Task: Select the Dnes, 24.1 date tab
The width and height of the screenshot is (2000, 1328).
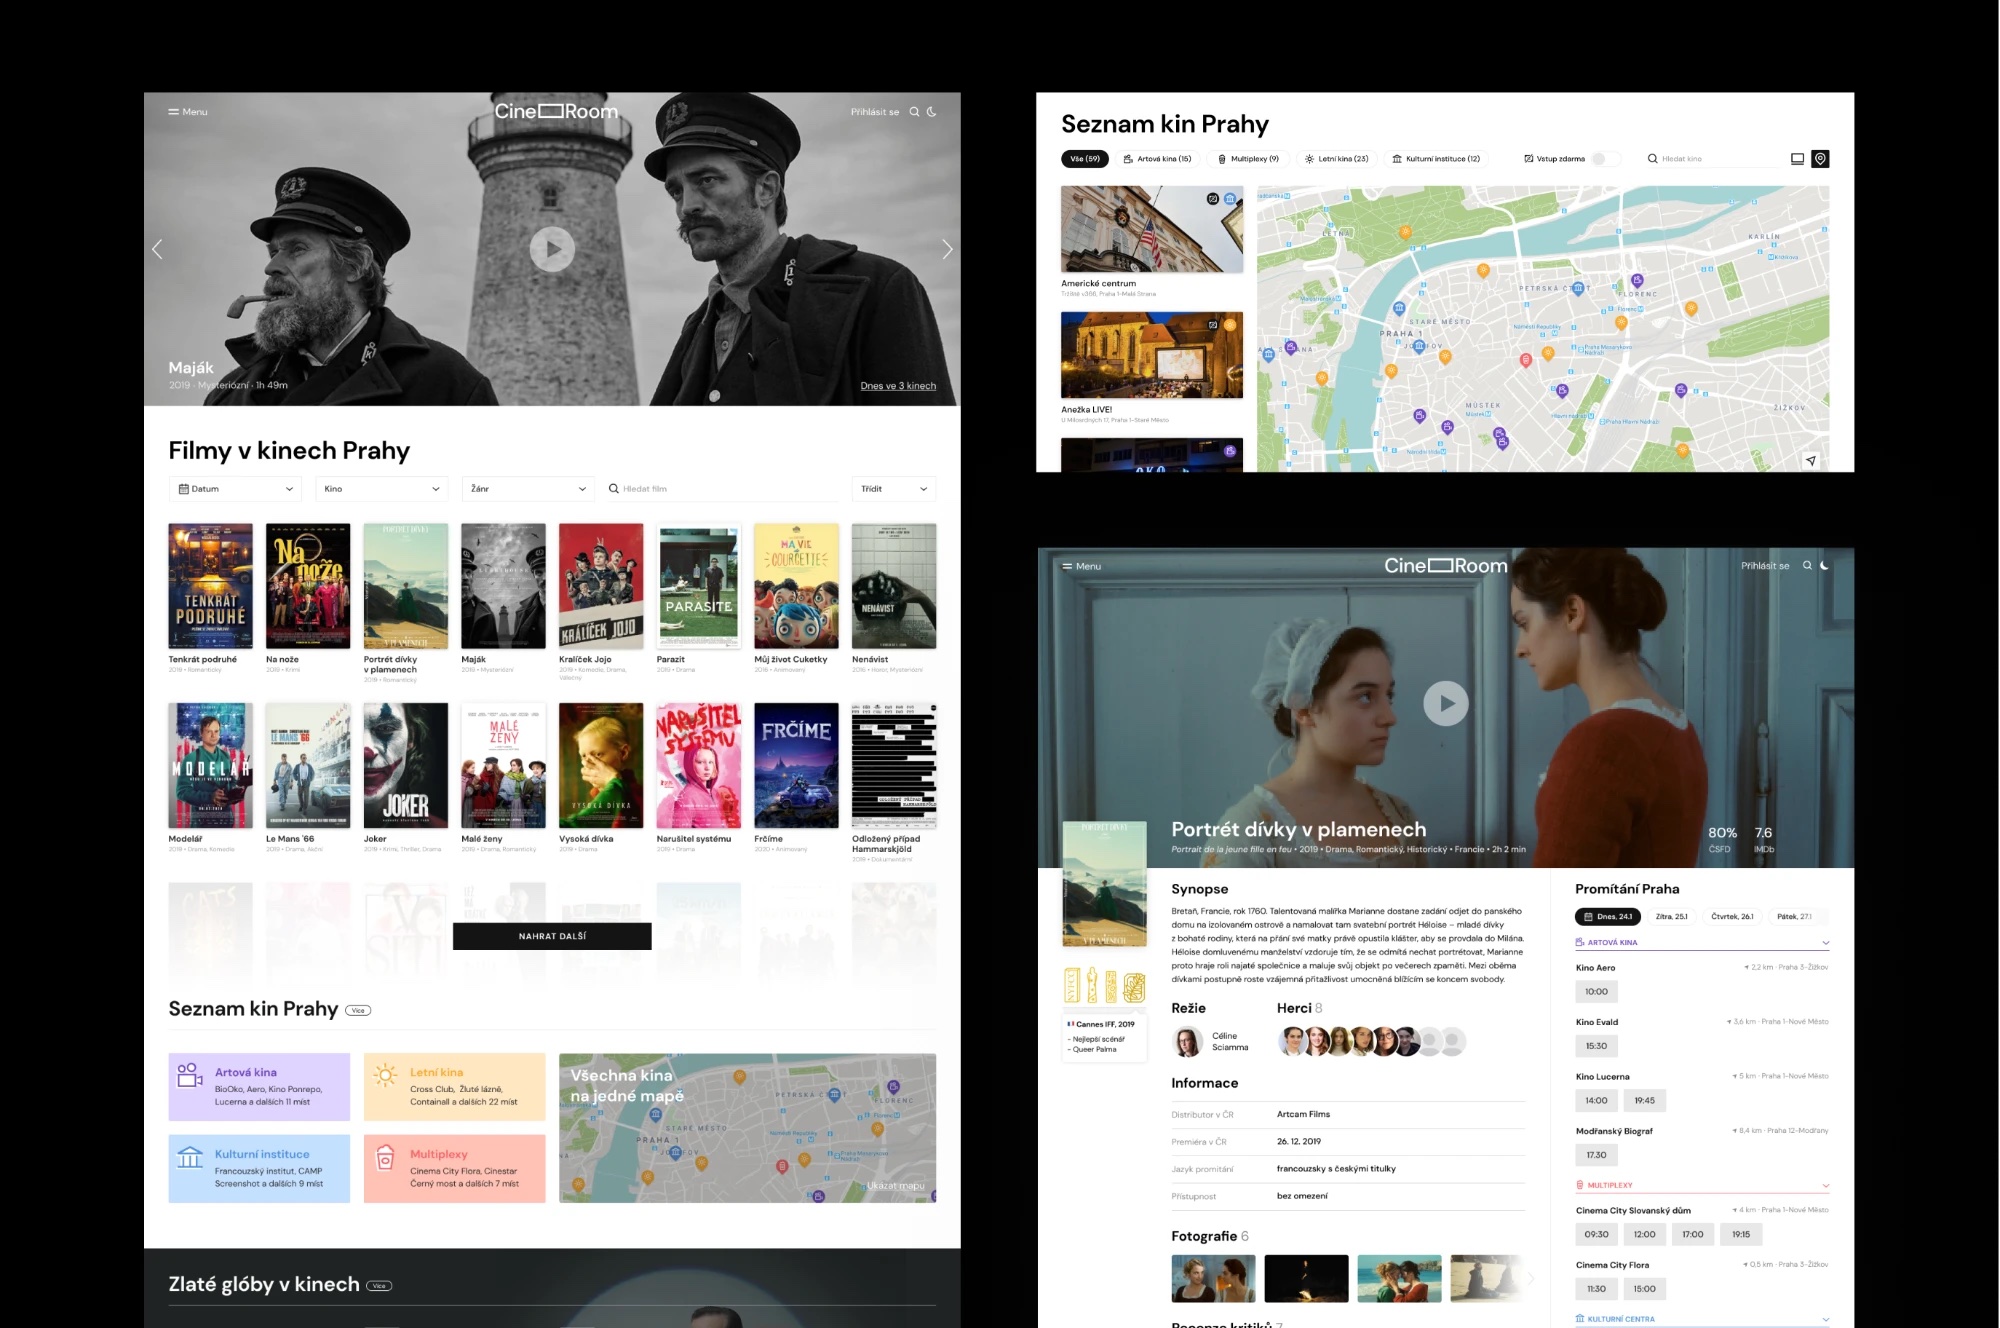Action: (x=1608, y=917)
